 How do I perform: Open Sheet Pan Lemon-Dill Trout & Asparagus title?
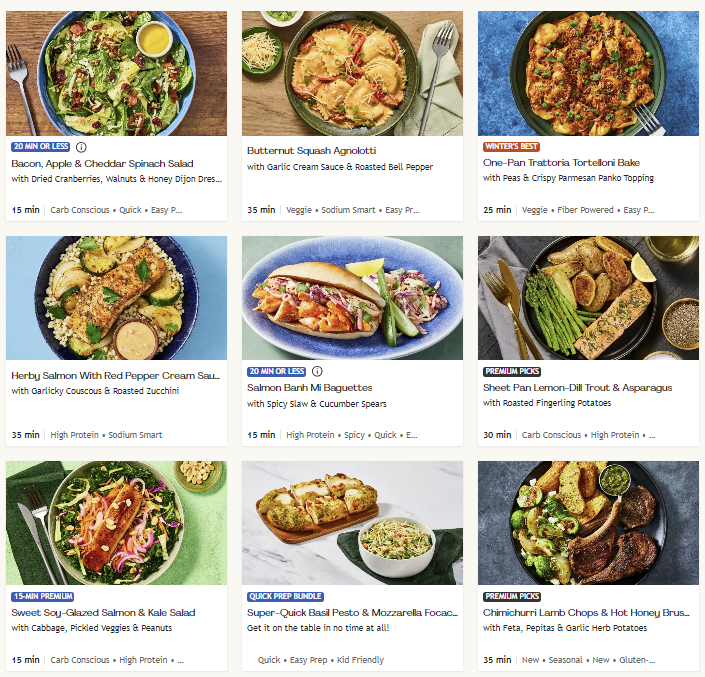click(577, 388)
